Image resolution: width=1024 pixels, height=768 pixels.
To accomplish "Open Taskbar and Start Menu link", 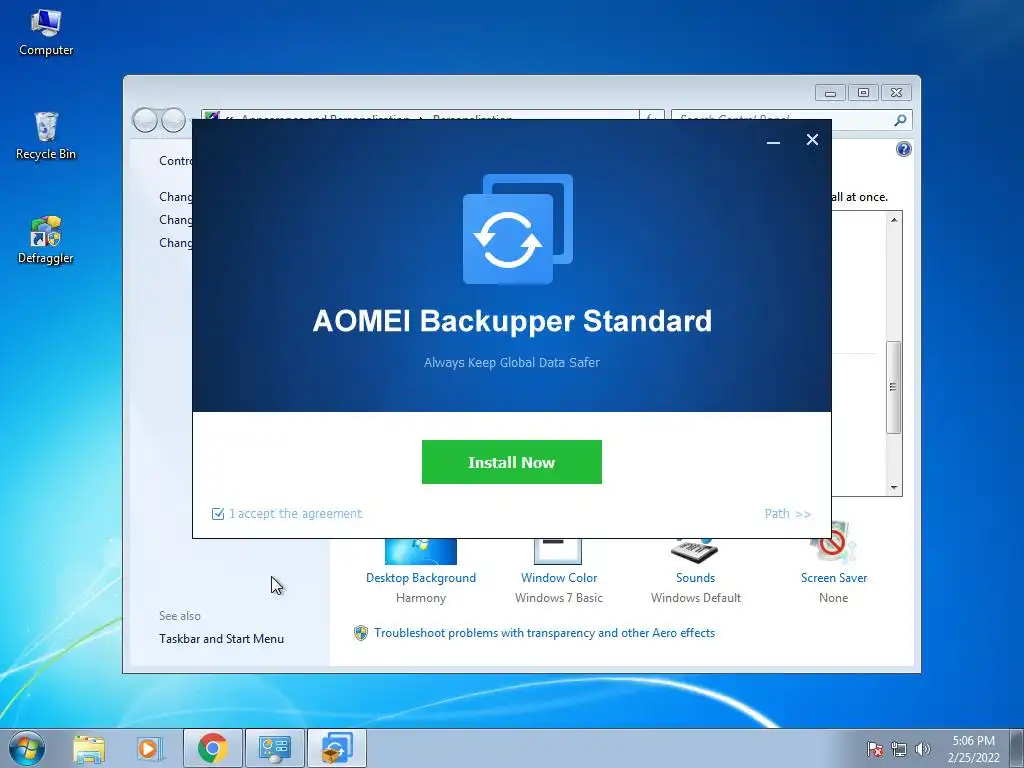I will (221, 639).
